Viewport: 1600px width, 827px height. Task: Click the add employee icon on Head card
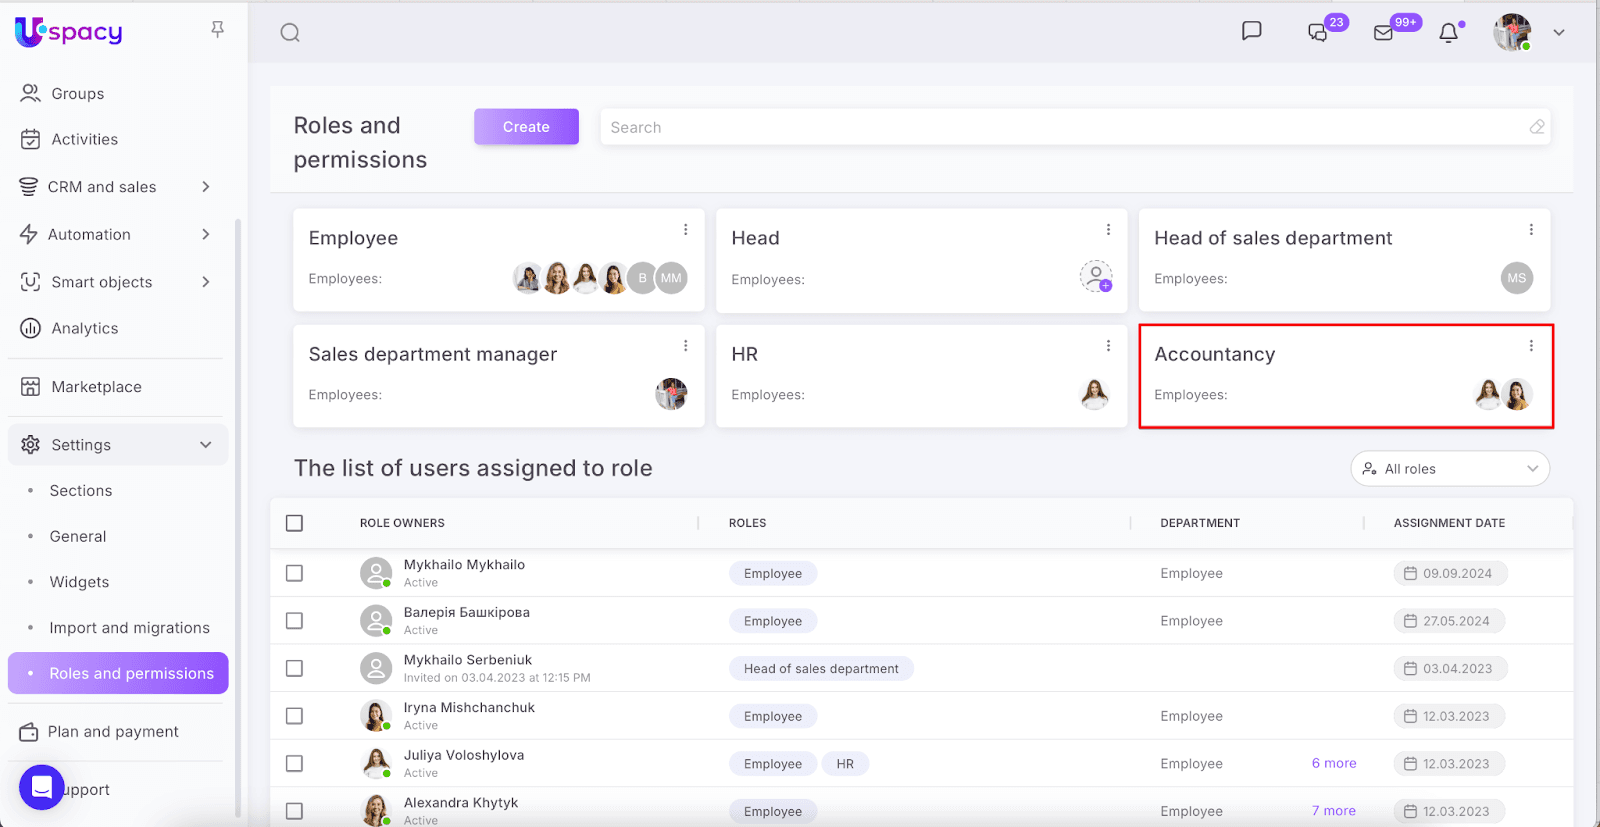(x=1096, y=277)
